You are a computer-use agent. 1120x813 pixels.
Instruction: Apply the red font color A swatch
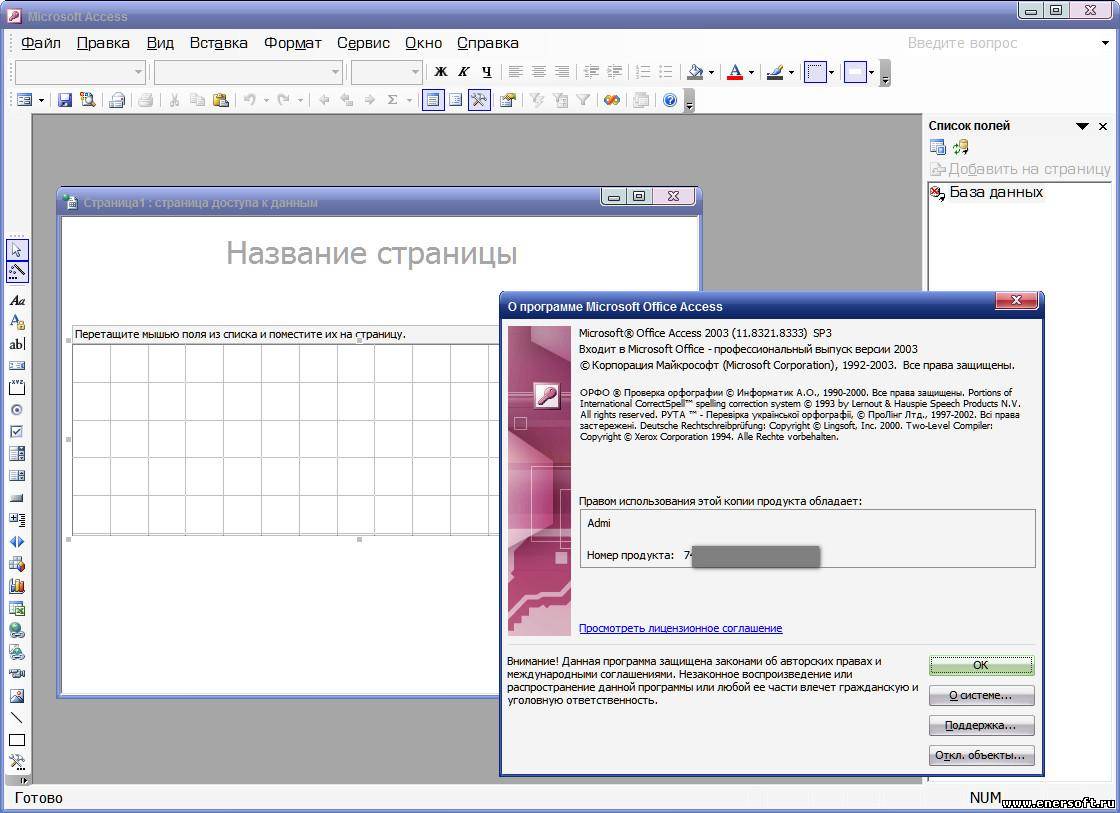point(735,72)
